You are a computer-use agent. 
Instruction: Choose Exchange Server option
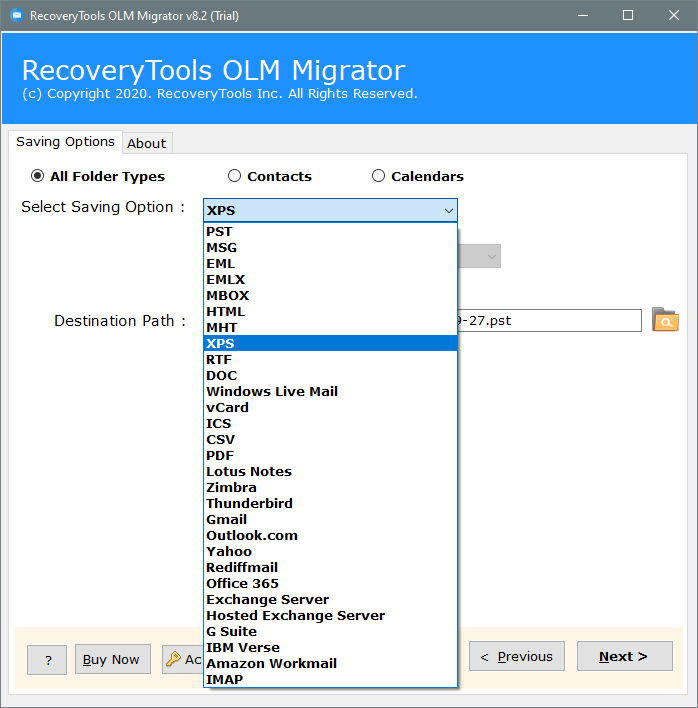(330, 600)
